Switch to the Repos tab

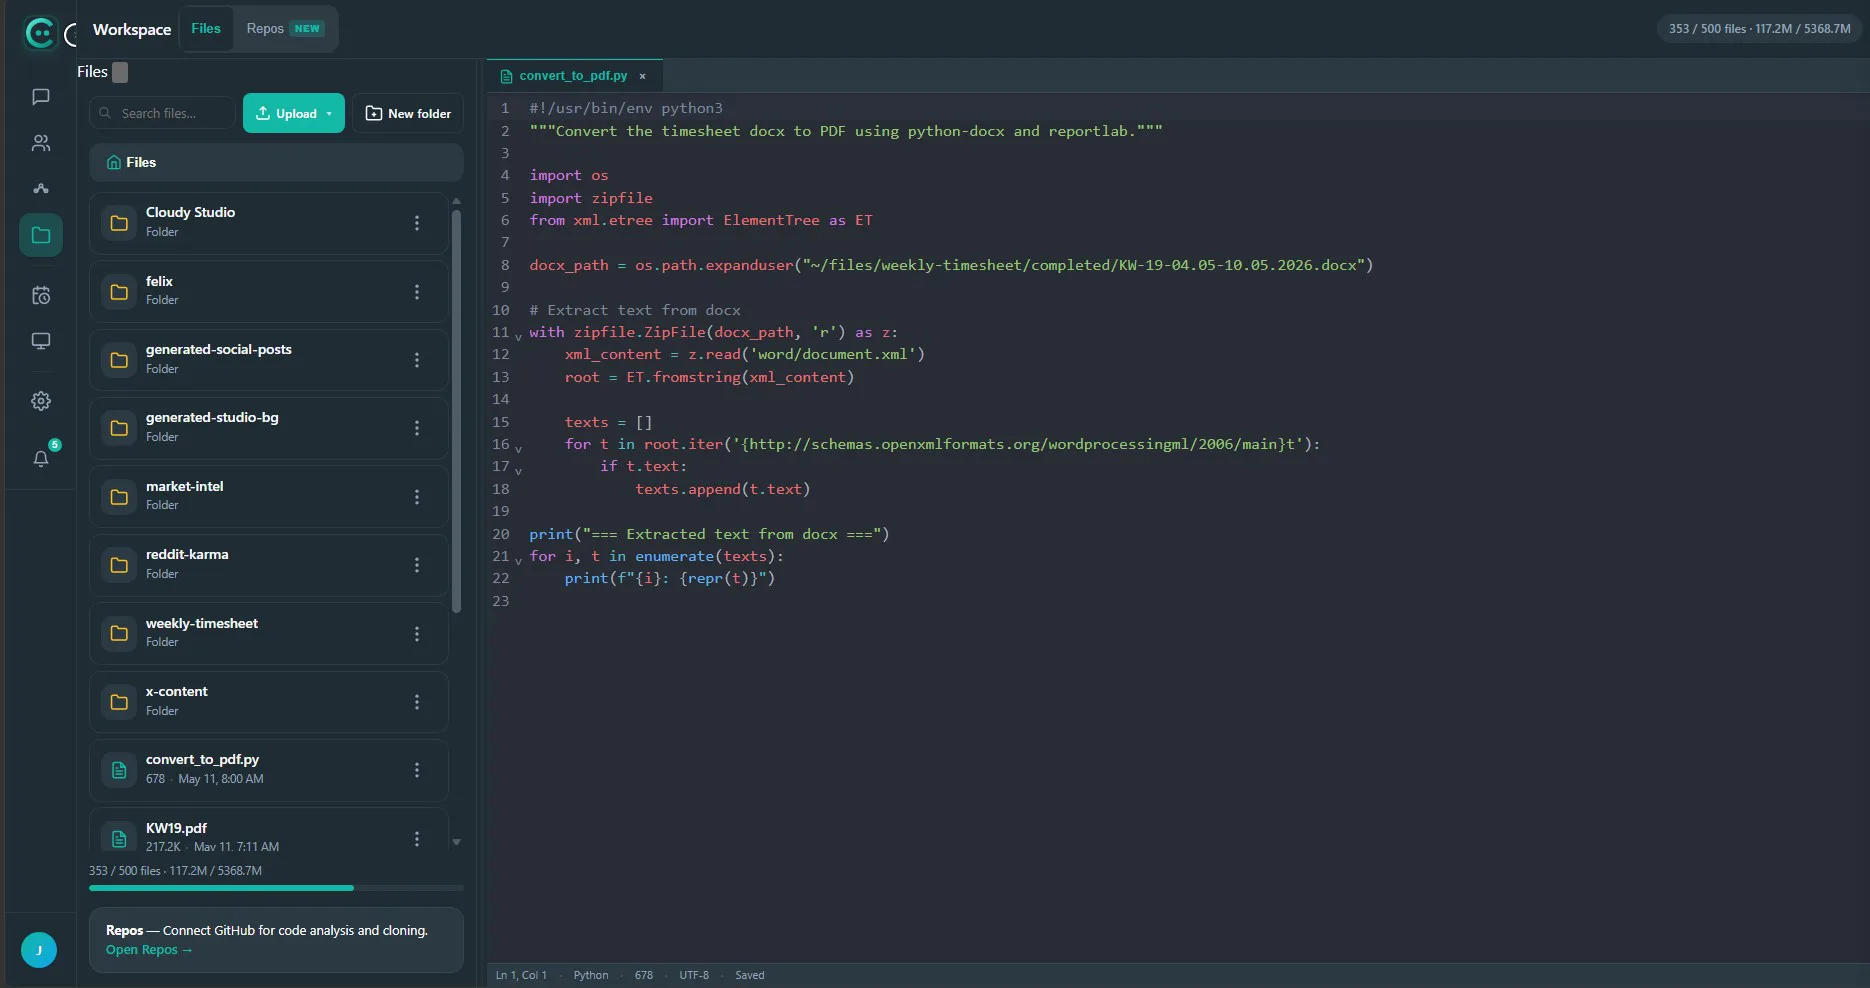[x=285, y=29]
